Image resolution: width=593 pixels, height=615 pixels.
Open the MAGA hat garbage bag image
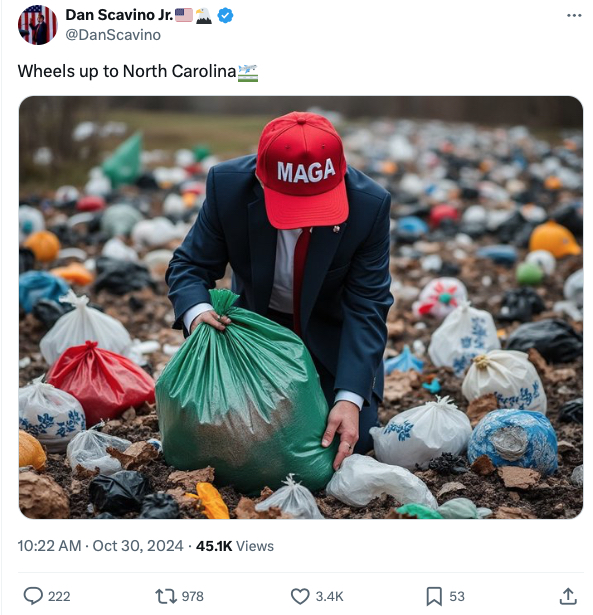click(x=301, y=307)
